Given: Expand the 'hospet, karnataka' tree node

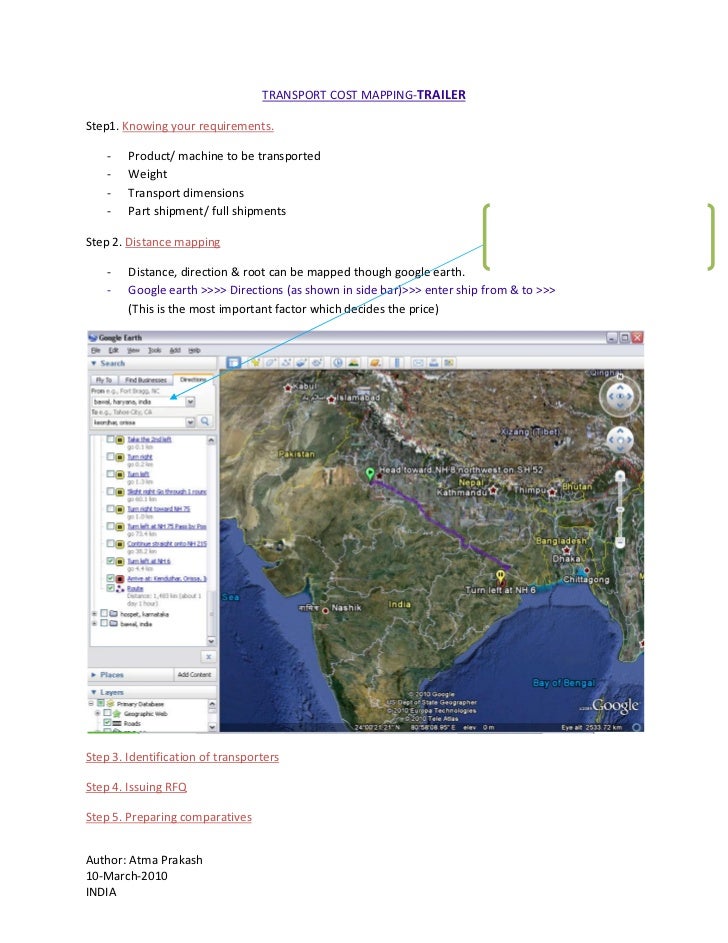Looking at the screenshot, I should pyautogui.click(x=94, y=614).
